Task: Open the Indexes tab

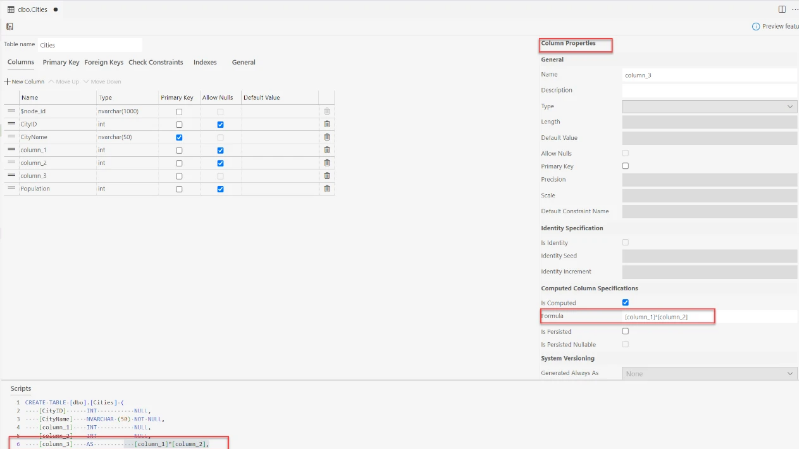Action: [205, 62]
